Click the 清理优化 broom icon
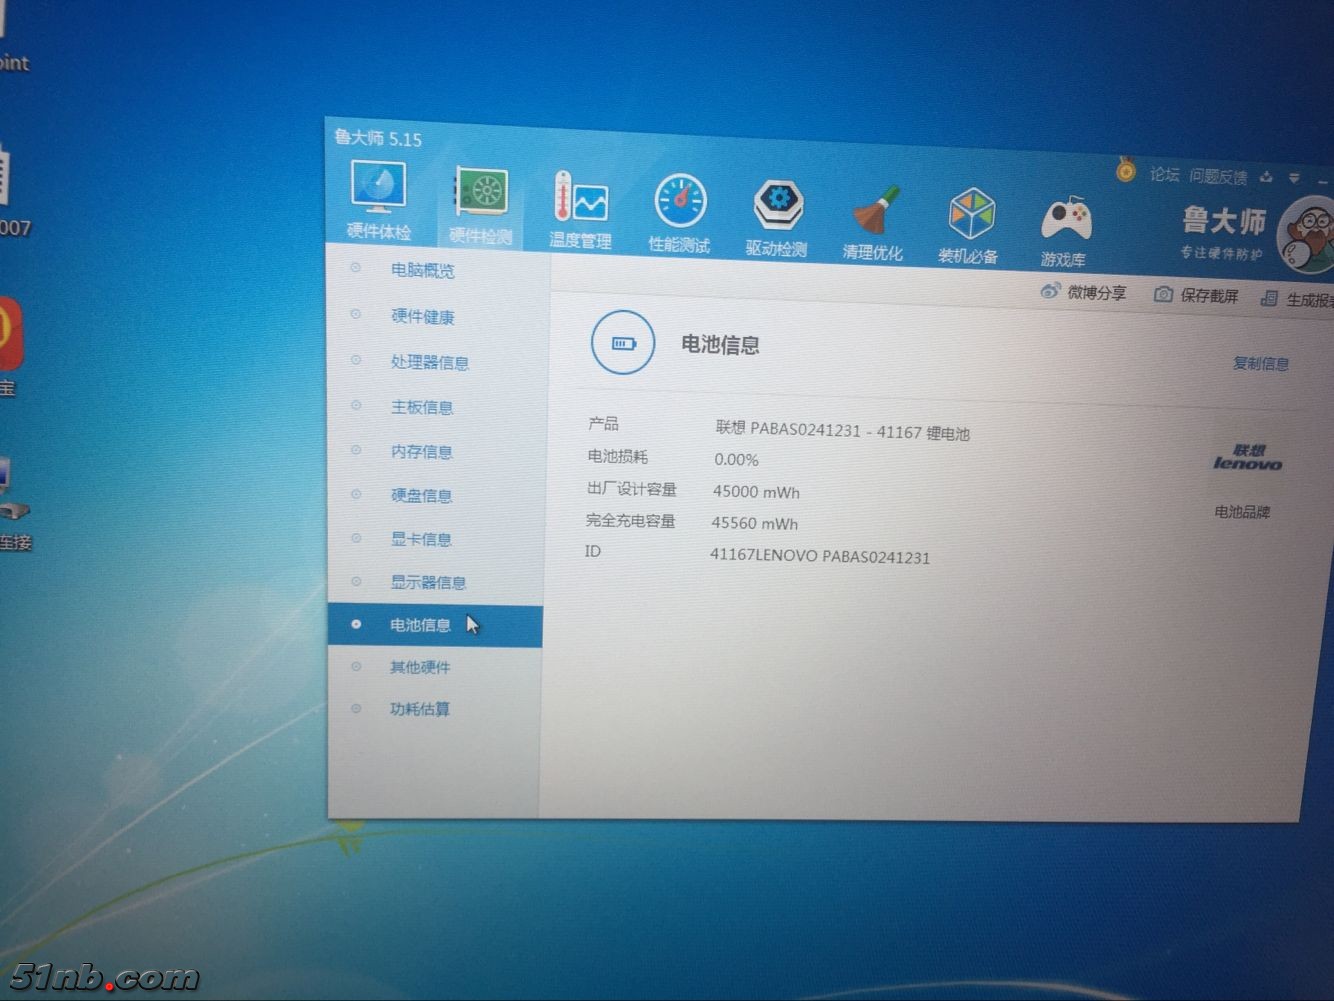The height and width of the screenshot is (1001, 1334). [874, 217]
